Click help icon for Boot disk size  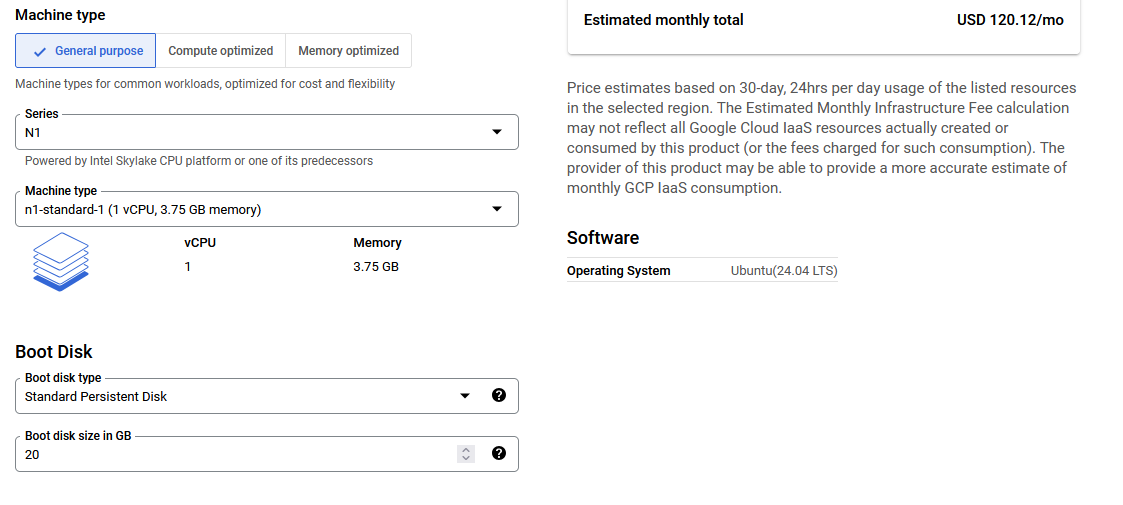click(x=499, y=453)
